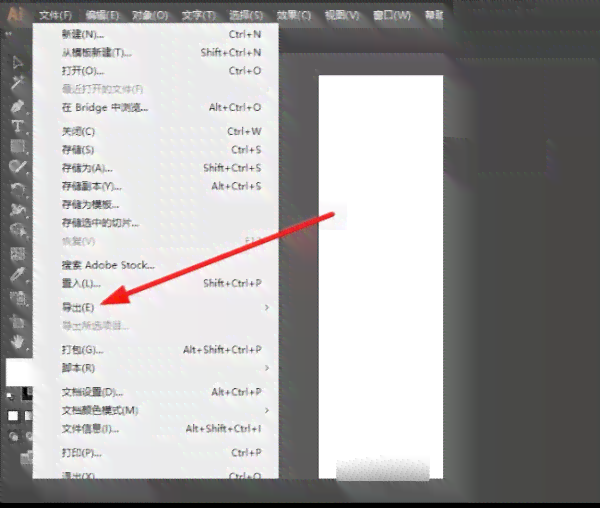Viewport: 600px width, 508px height.
Task: Select the Rotate tool
Action: click(18, 189)
